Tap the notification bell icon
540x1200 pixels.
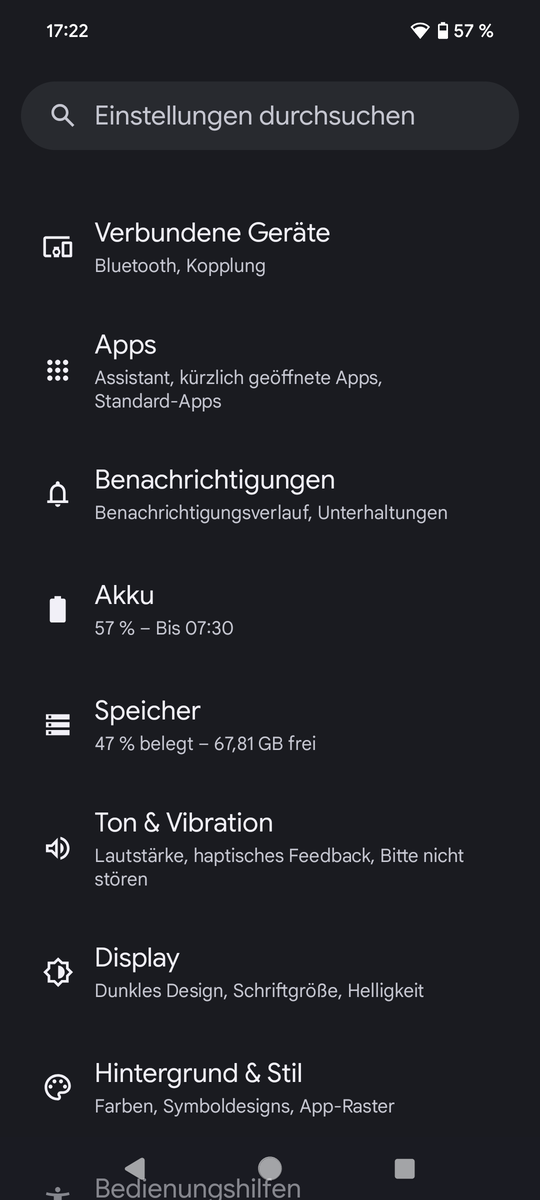pos(58,494)
